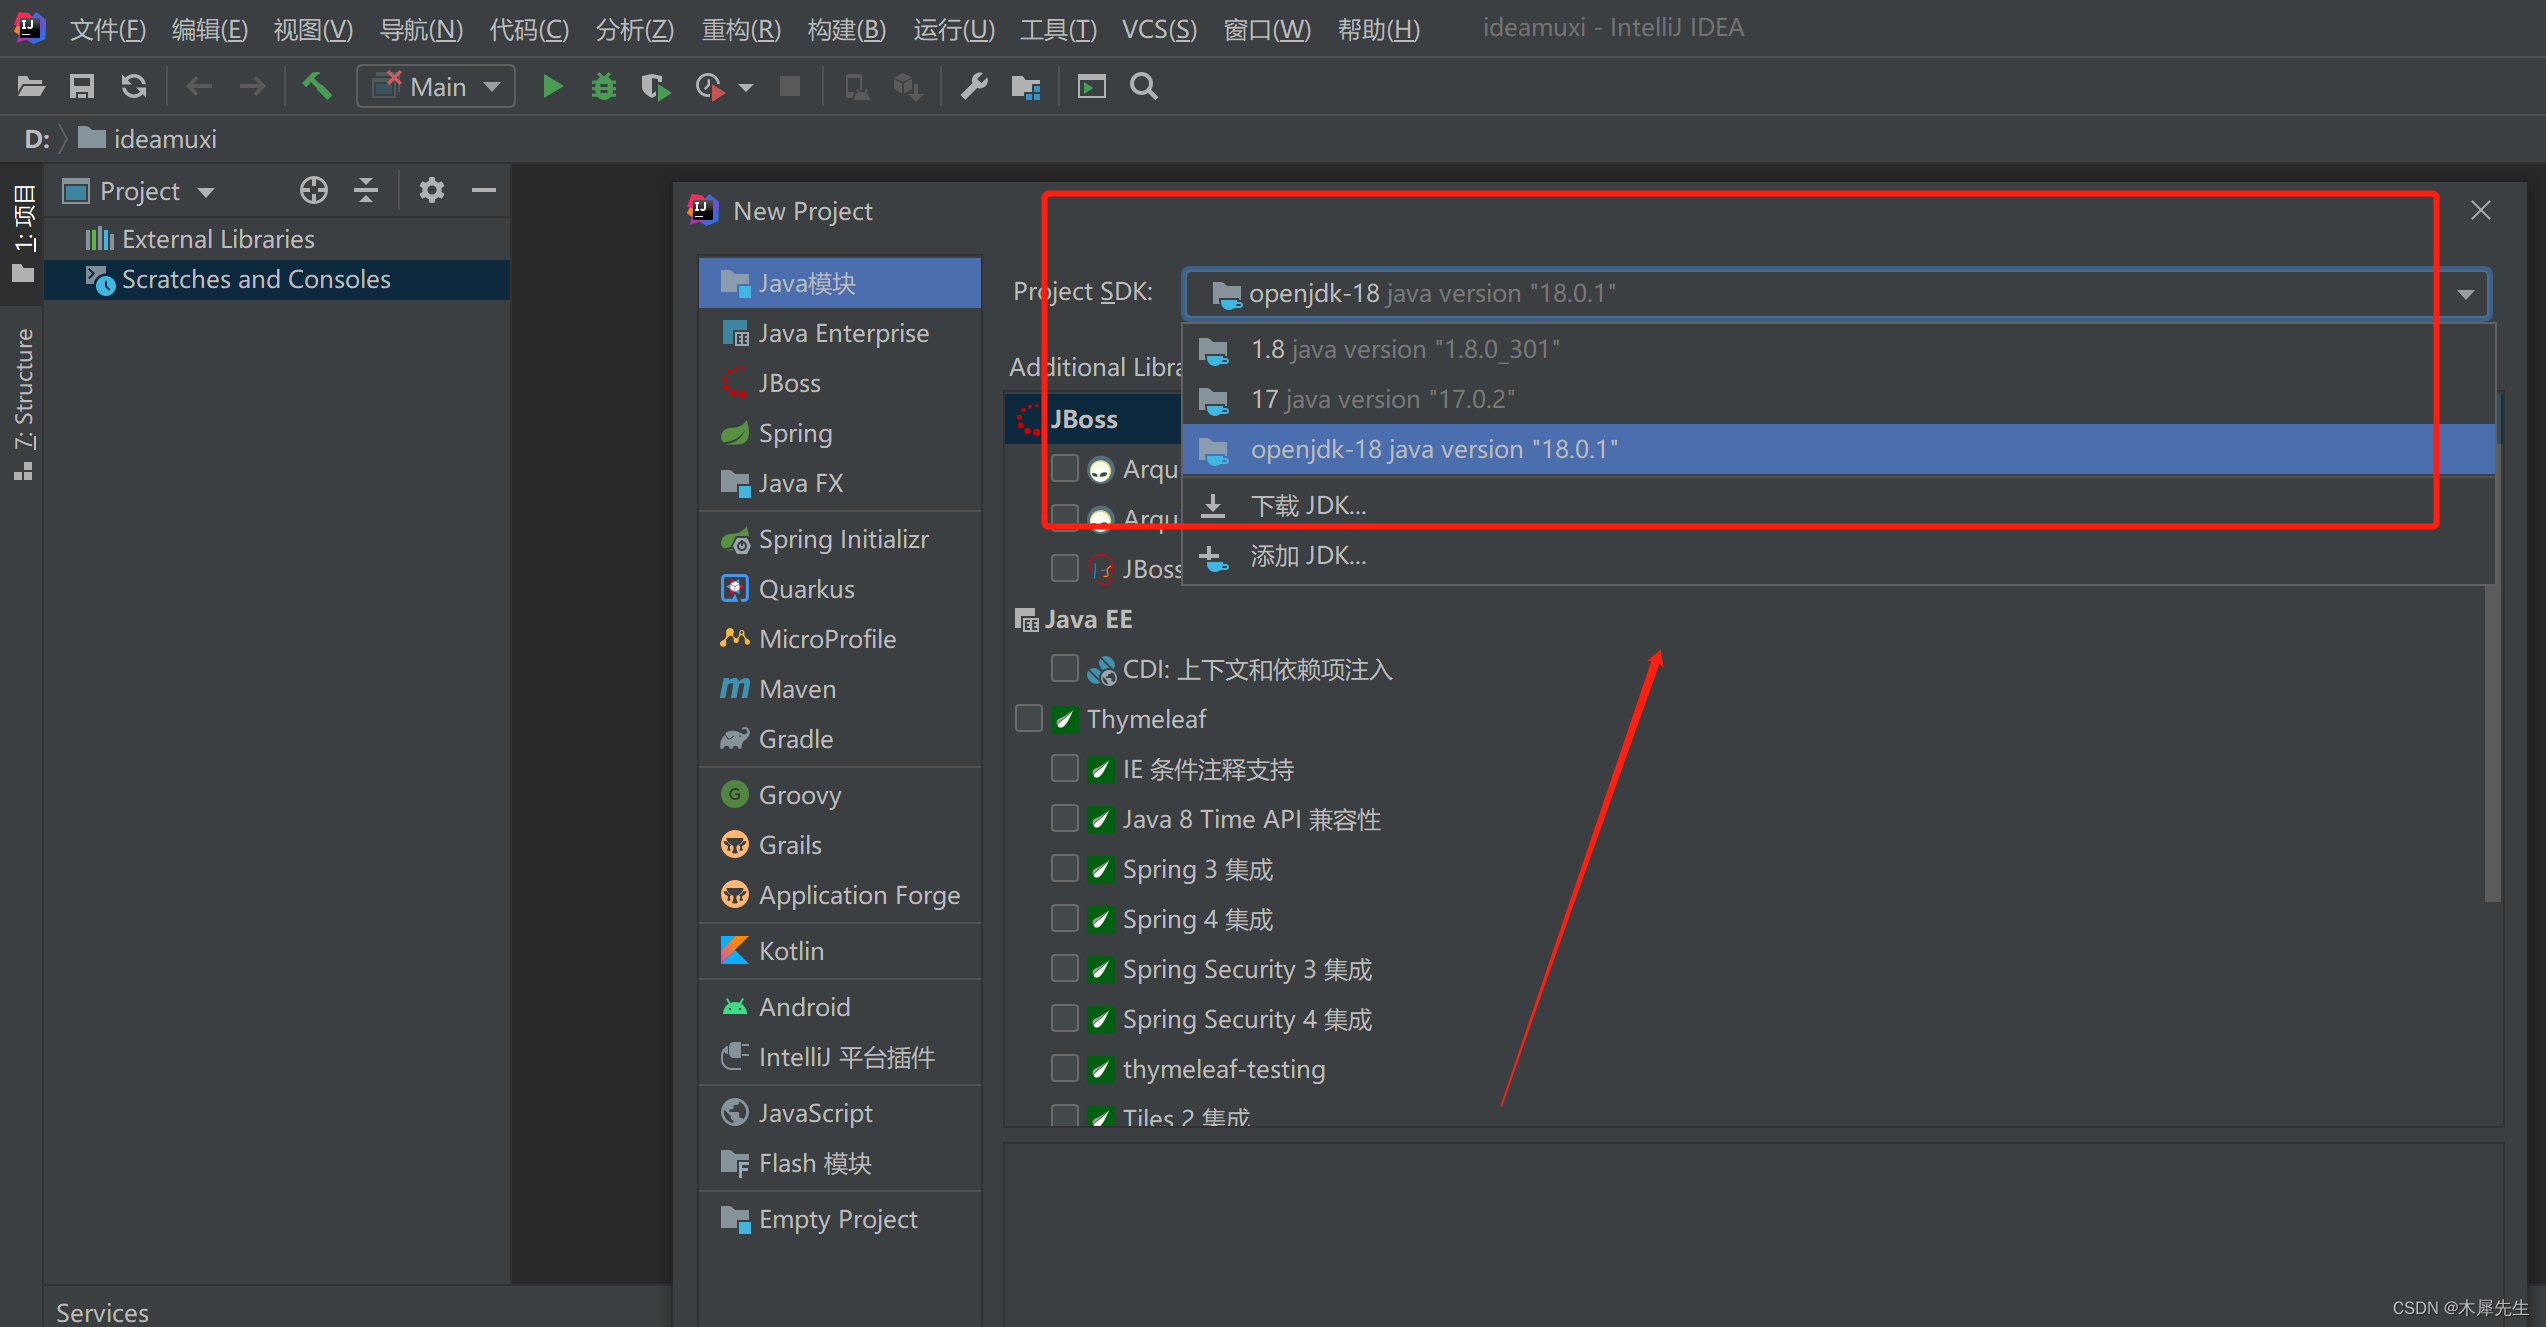Select Maven in the project type list
Screen dimensions: 2546x1327
pyautogui.click(x=796, y=689)
